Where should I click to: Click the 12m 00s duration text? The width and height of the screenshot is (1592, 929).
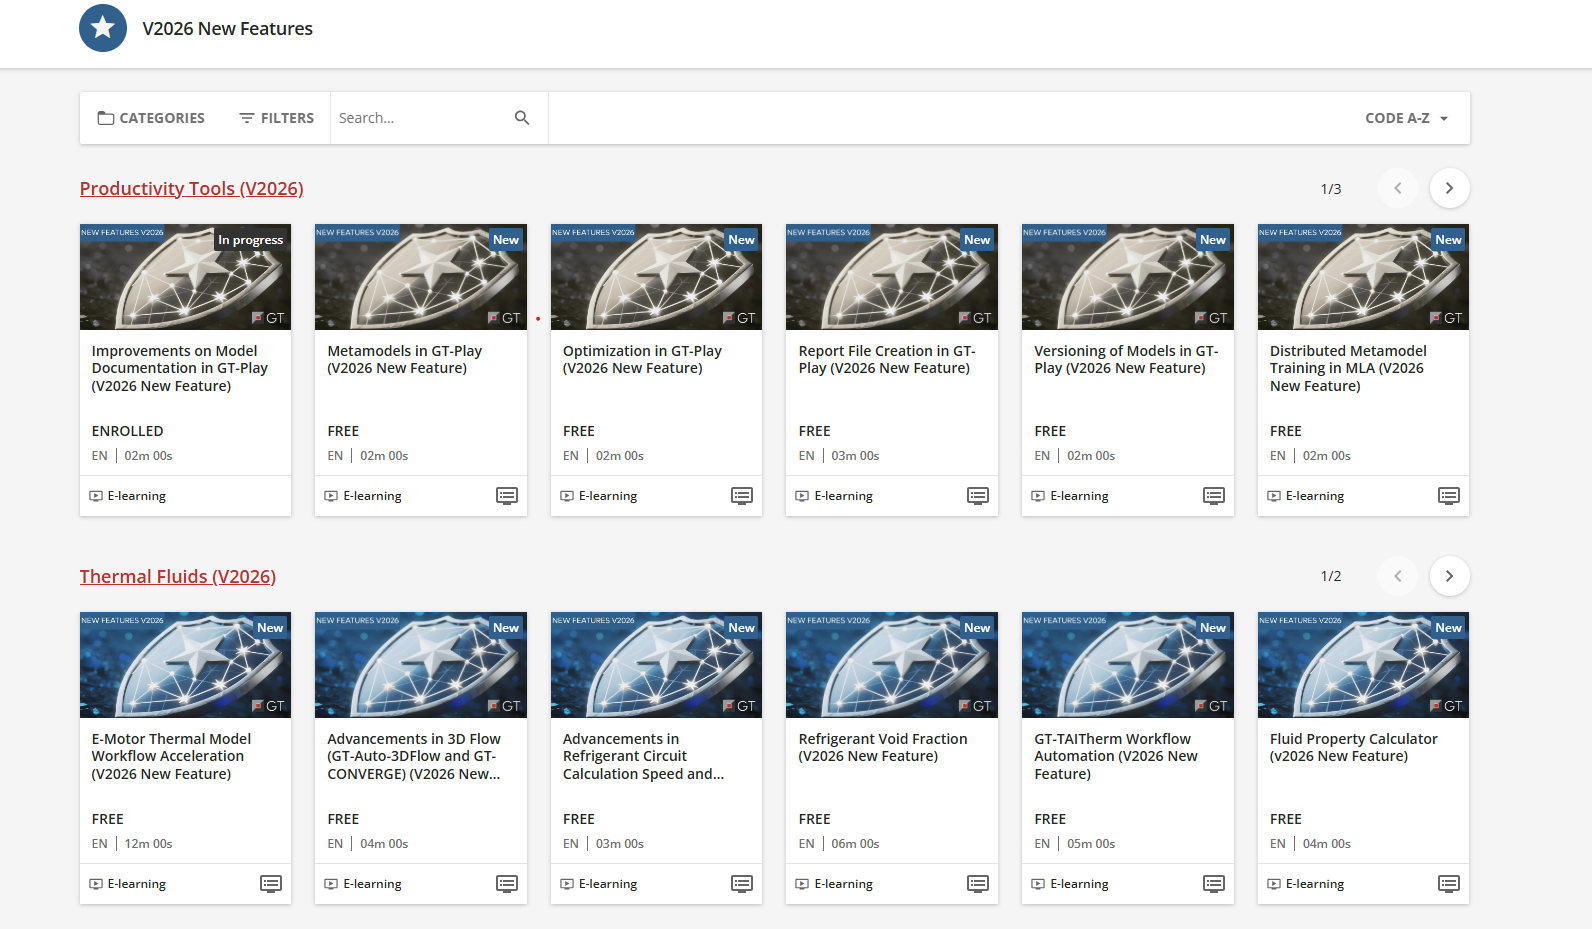point(149,844)
